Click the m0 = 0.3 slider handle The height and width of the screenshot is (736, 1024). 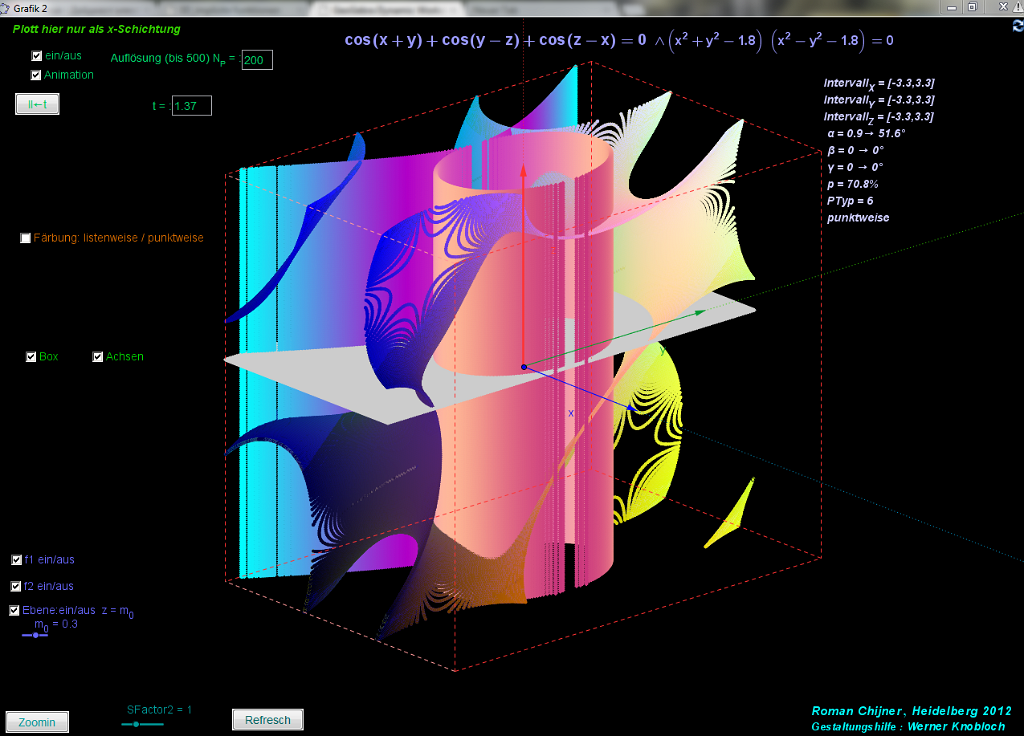pyautogui.click(x=36, y=635)
